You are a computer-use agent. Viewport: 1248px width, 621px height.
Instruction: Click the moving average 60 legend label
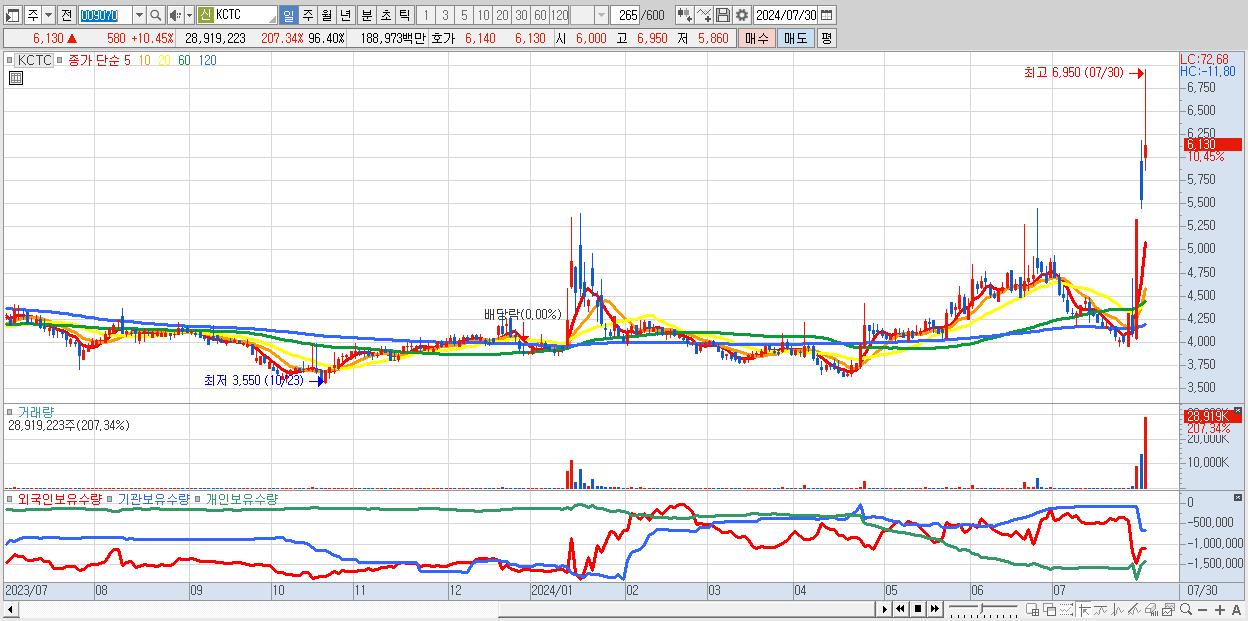point(184,60)
